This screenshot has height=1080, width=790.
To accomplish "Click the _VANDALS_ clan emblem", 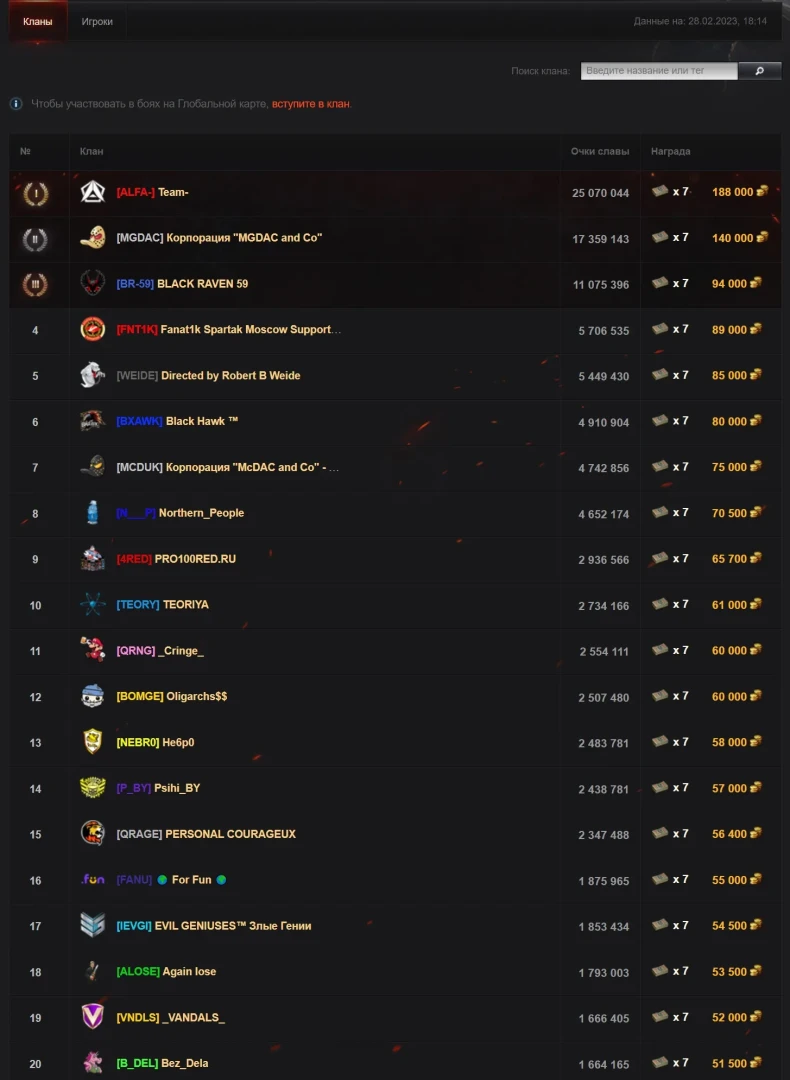I will click(93, 1017).
